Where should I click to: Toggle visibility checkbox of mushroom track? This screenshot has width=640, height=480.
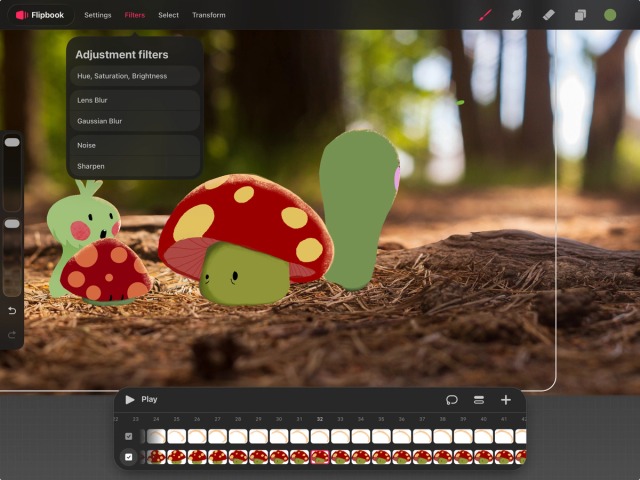coord(128,457)
